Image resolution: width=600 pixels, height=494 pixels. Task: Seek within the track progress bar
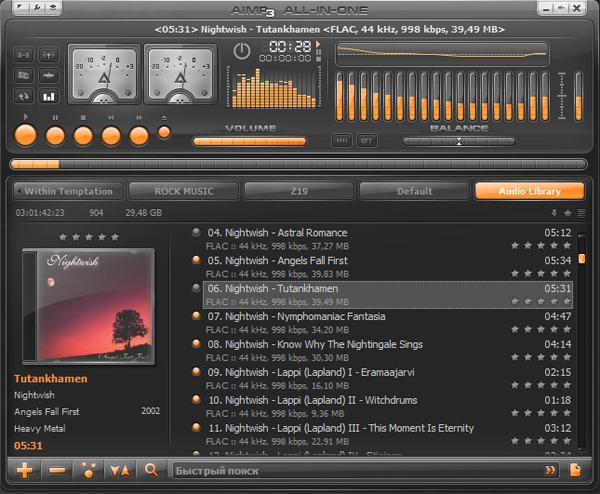[298, 164]
